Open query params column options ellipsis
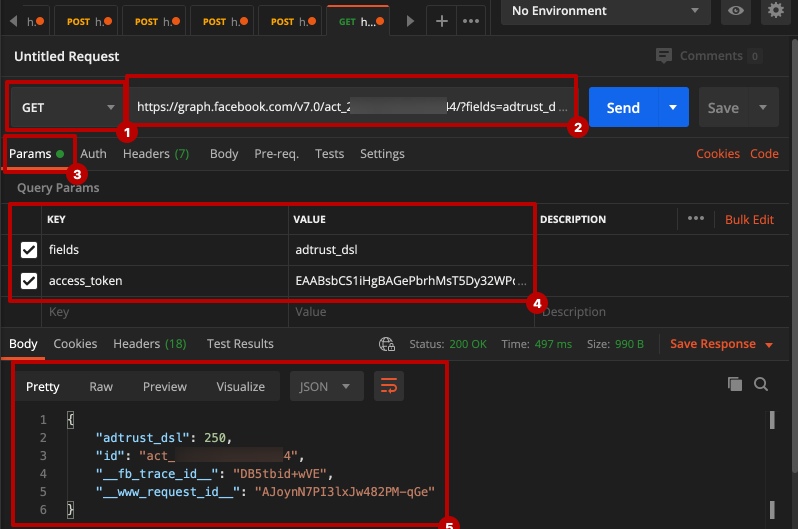Image resolution: width=798 pixels, height=529 pixels. [x=696, y=218]
